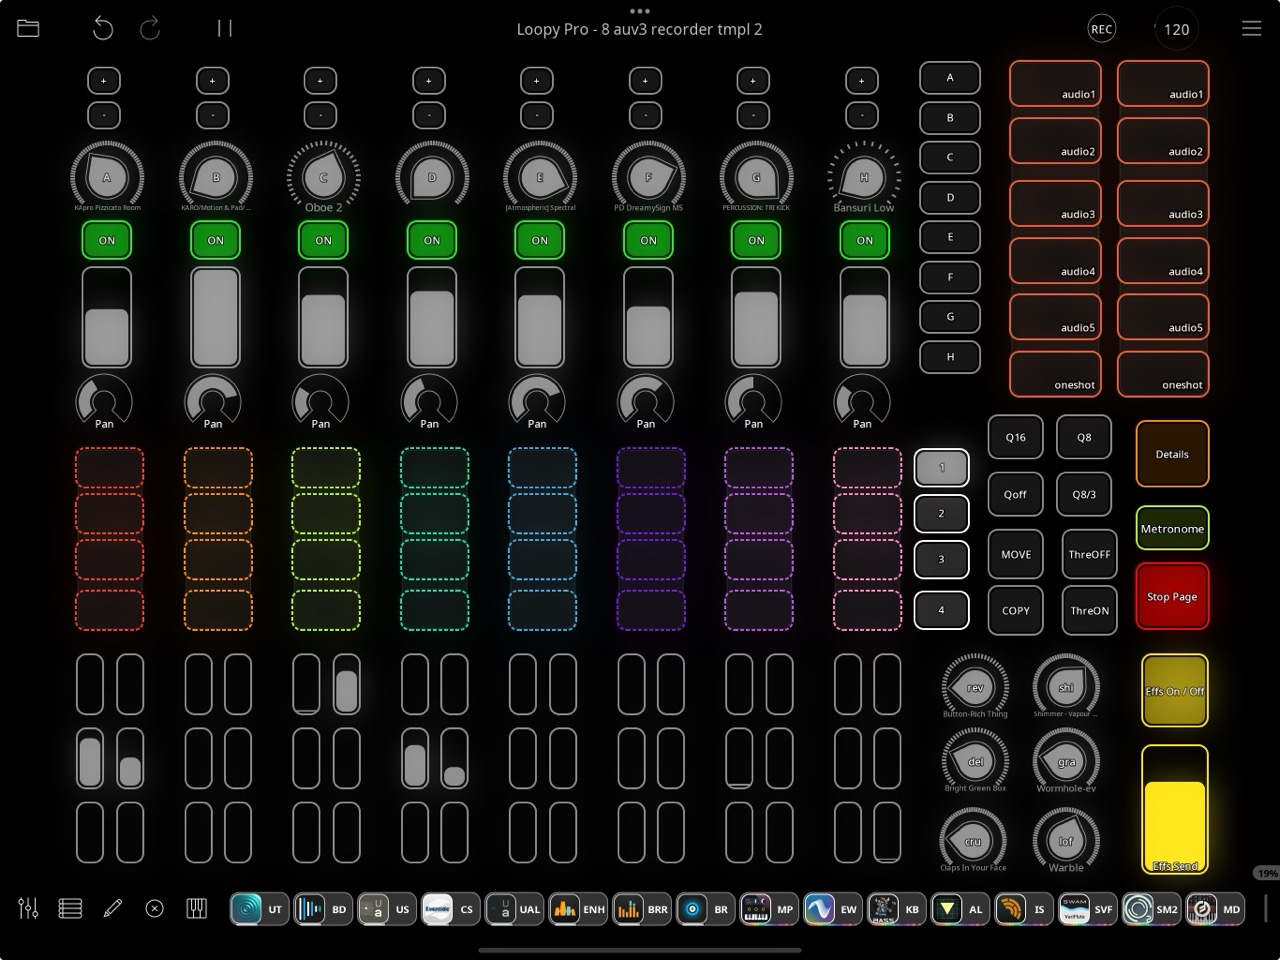Open the hamburger menu at top right
Viewport: 1280px width, 960px height.
click(x=1251, y=29)
